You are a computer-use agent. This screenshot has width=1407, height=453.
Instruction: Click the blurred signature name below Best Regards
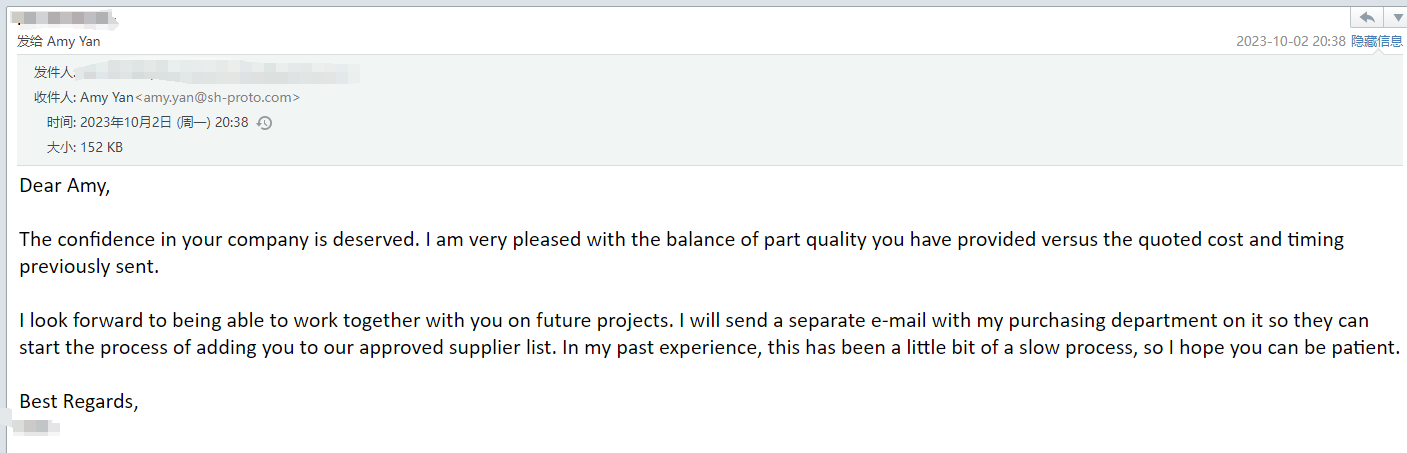point(37,428)
